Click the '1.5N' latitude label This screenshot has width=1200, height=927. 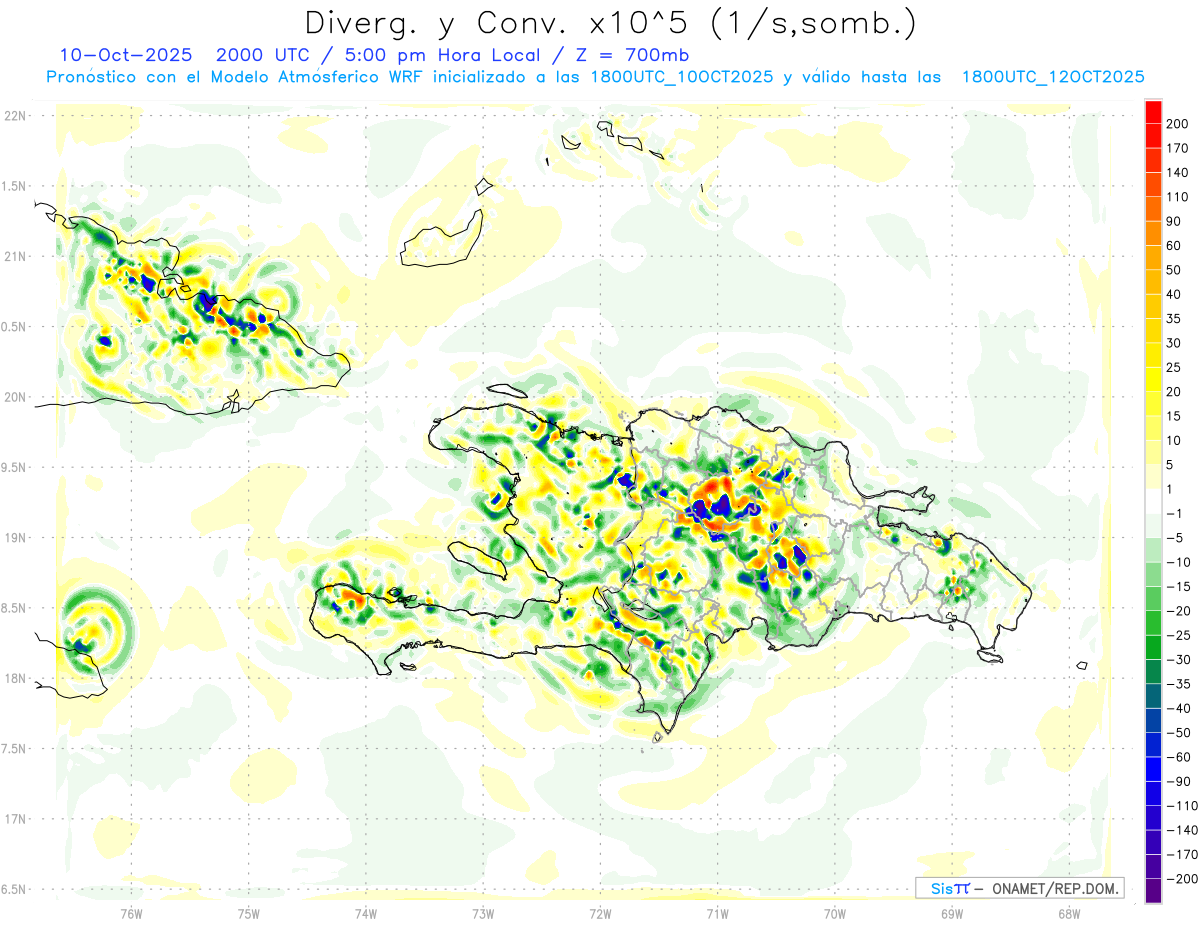[x=14, y=186]
